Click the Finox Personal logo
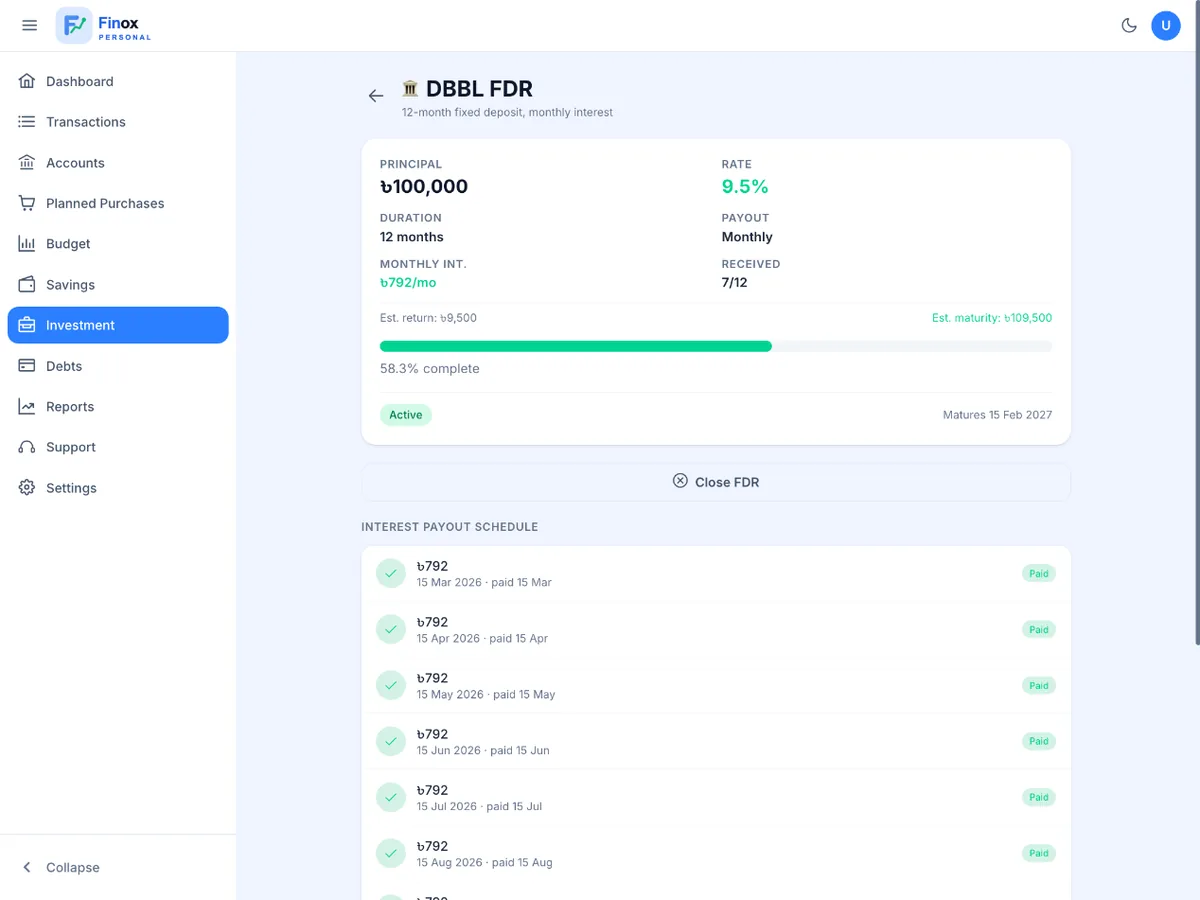 pyautogui.click(x=104, y=25)
